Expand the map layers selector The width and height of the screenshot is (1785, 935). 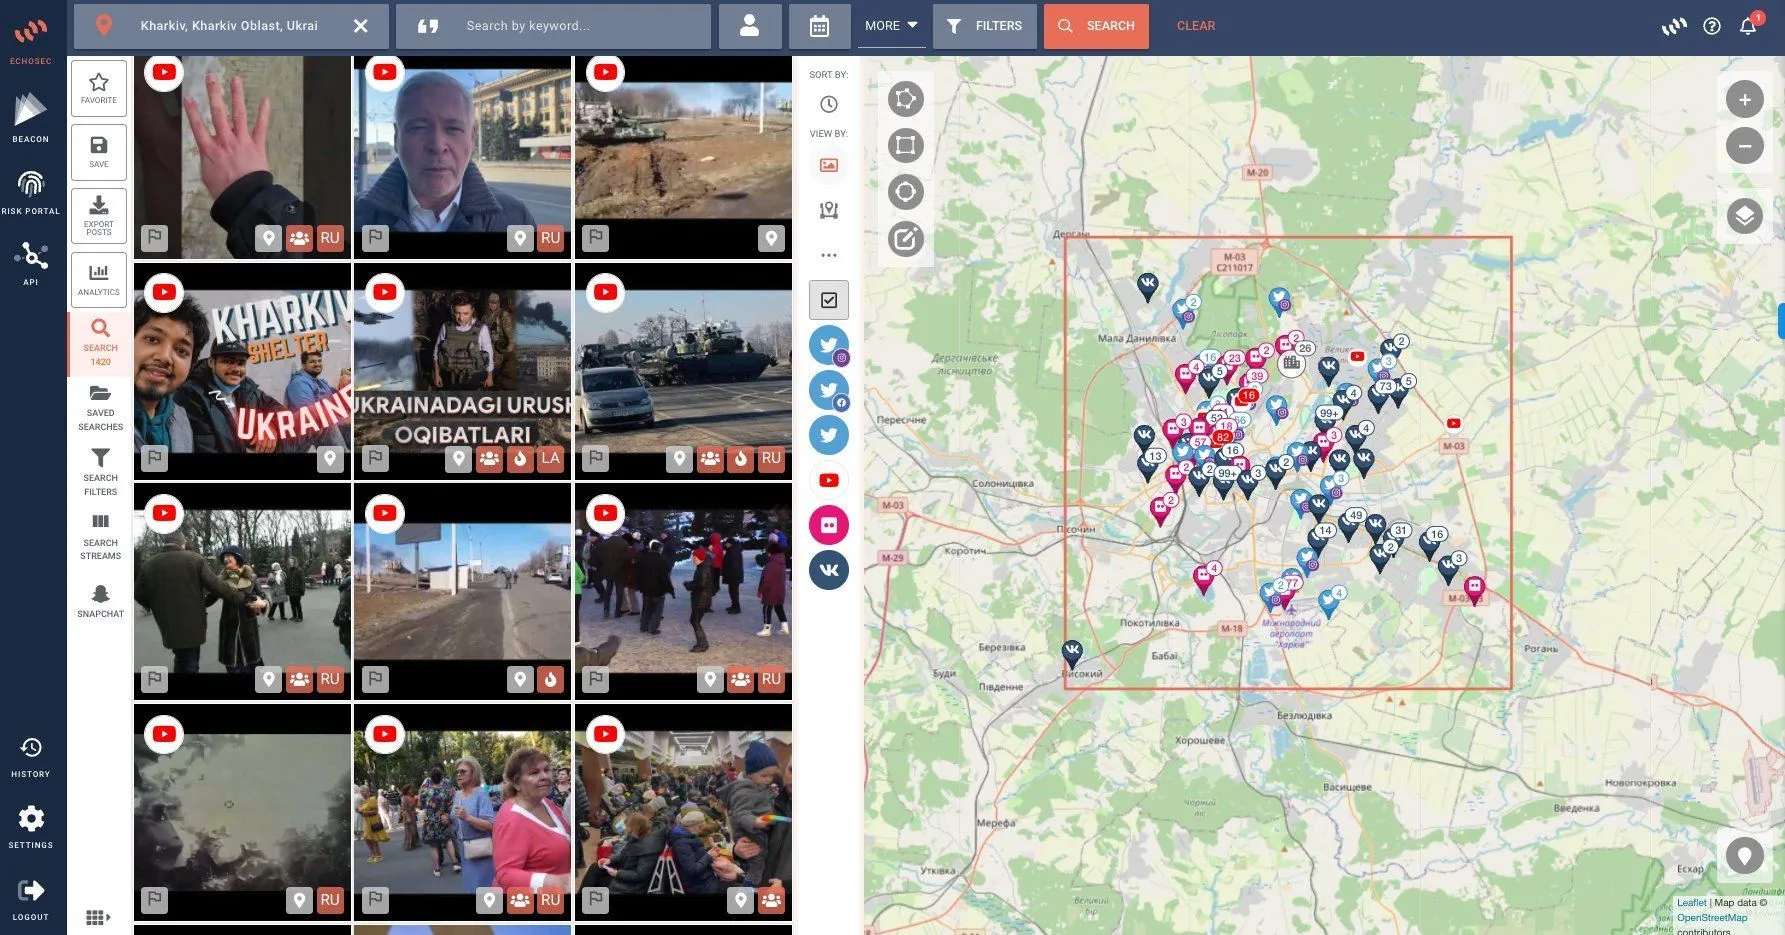pyautogui.click(x=1745, y=215)
